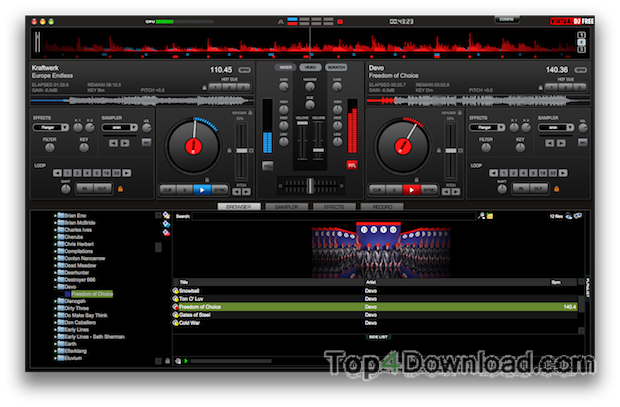Viewport: 620px width, 407px height.
Task: Click the SYNC button on the right deck
Action: coord(429,190)
